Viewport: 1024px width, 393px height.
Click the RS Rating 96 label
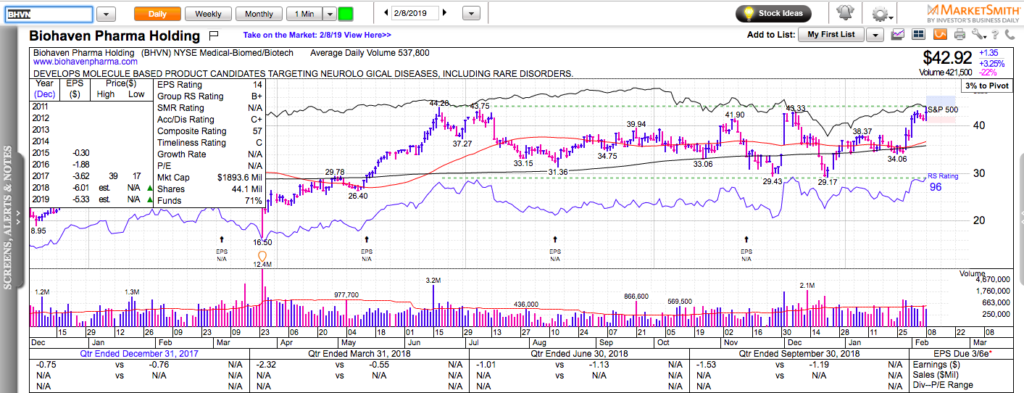click(942, 181)
